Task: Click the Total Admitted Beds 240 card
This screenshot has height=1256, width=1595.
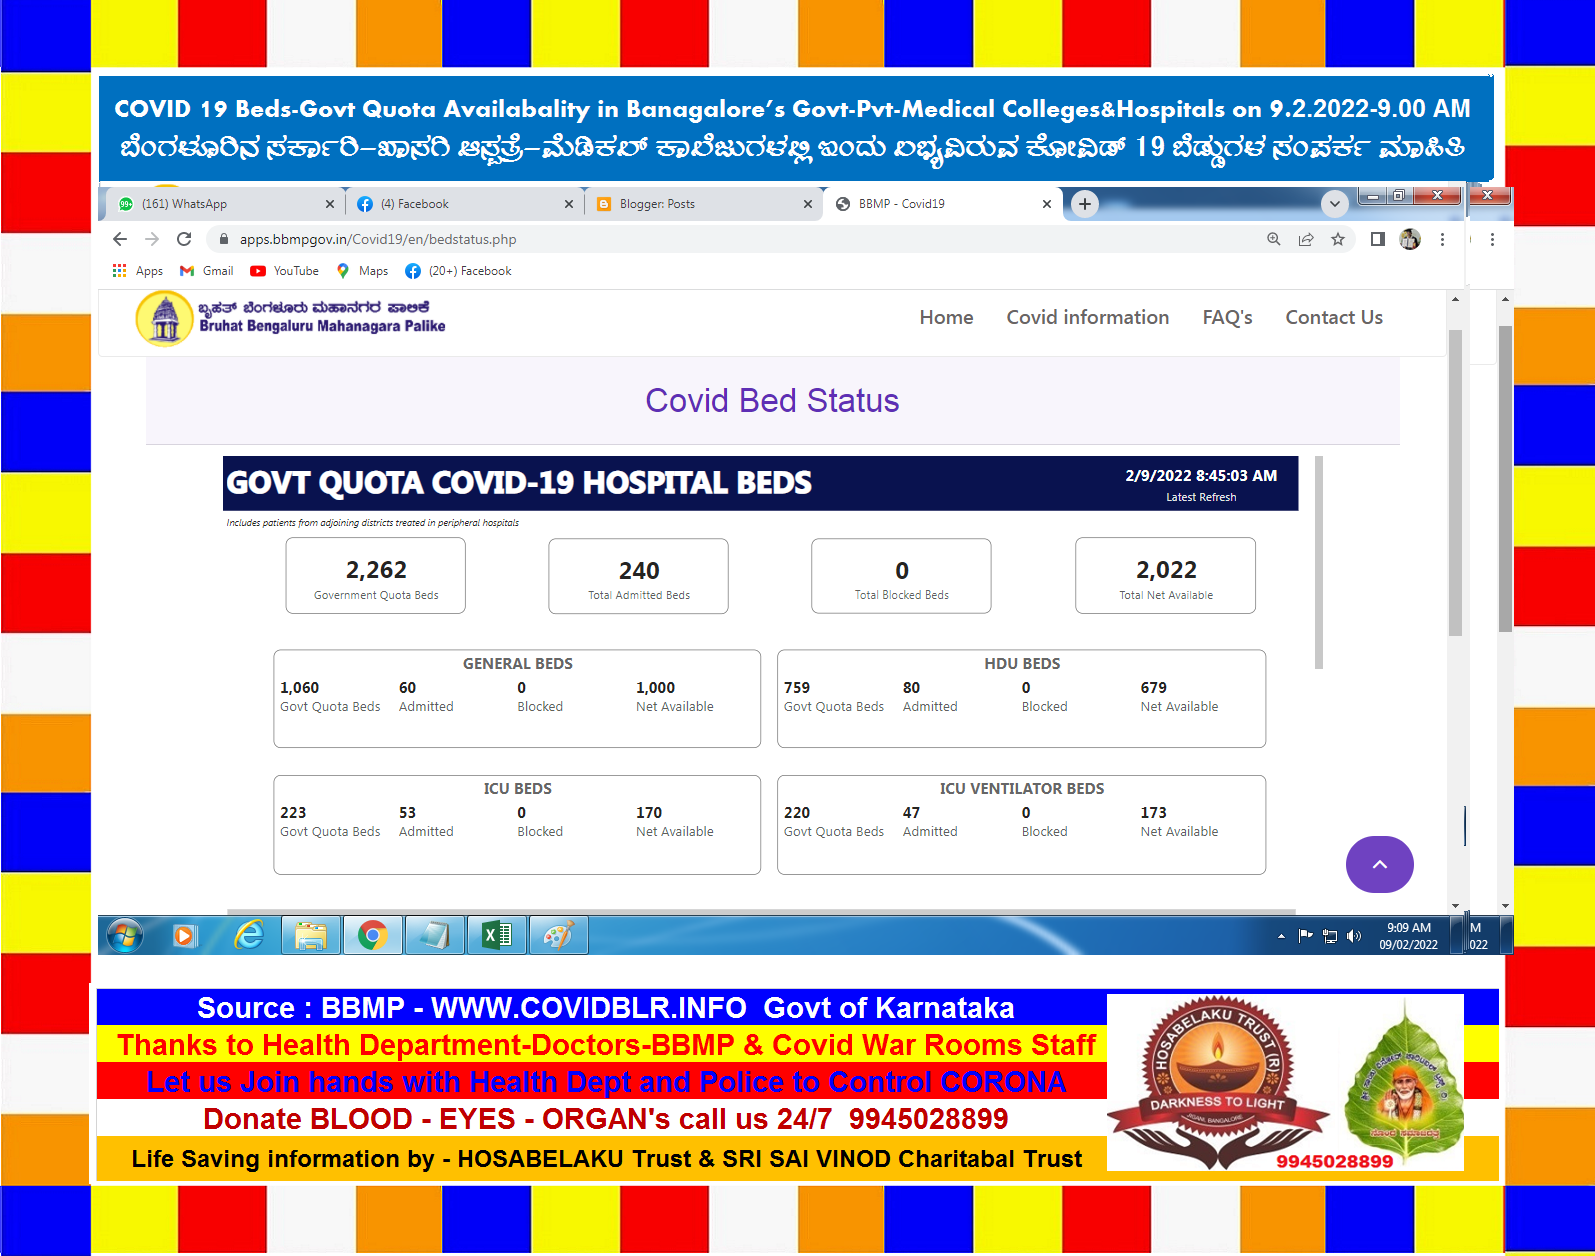Action: pyautogui.click(x=638, y=576)
